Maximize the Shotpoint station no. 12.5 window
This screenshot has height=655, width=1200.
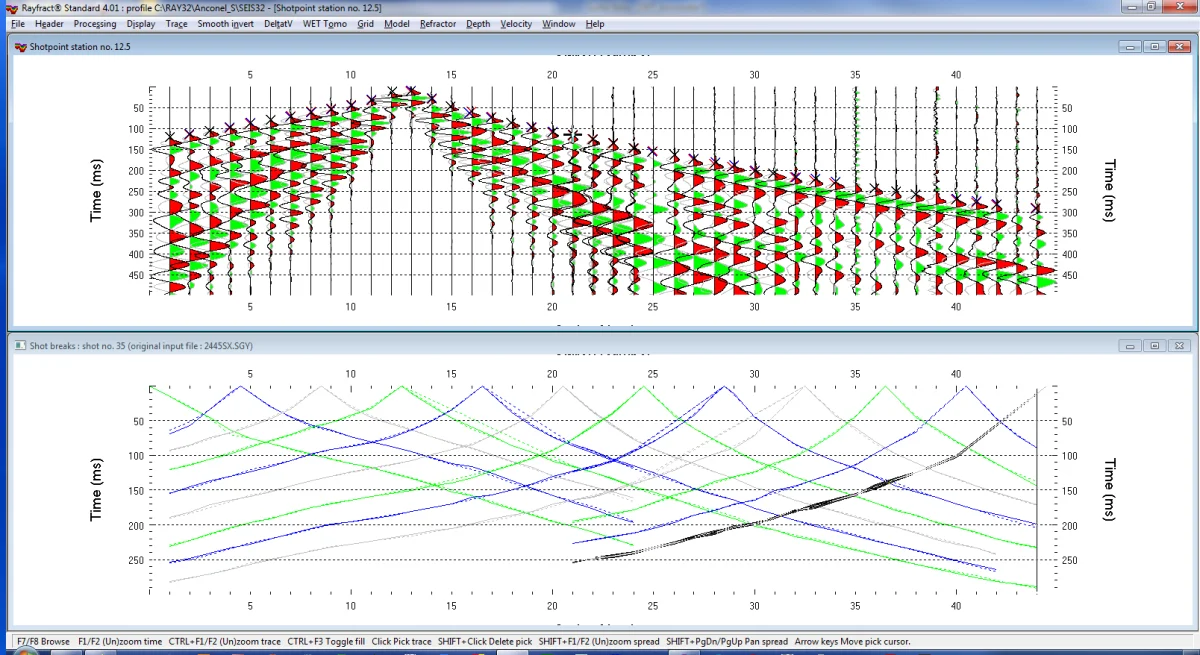[x=1154, y=46]
